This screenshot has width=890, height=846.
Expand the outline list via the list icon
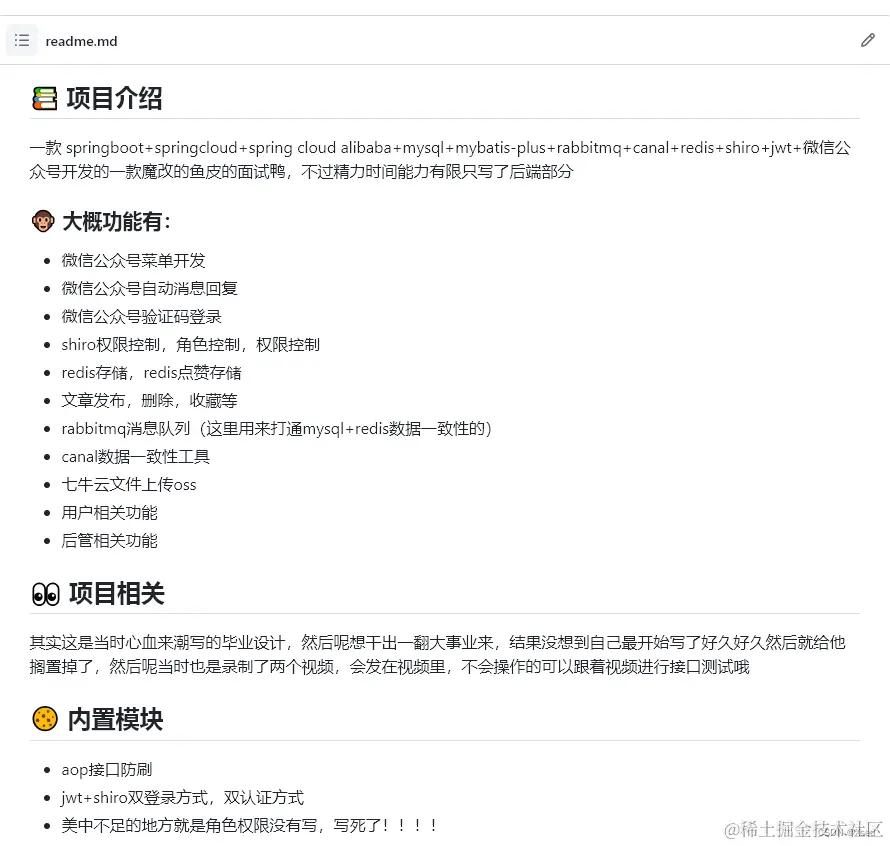coord(22,40)
